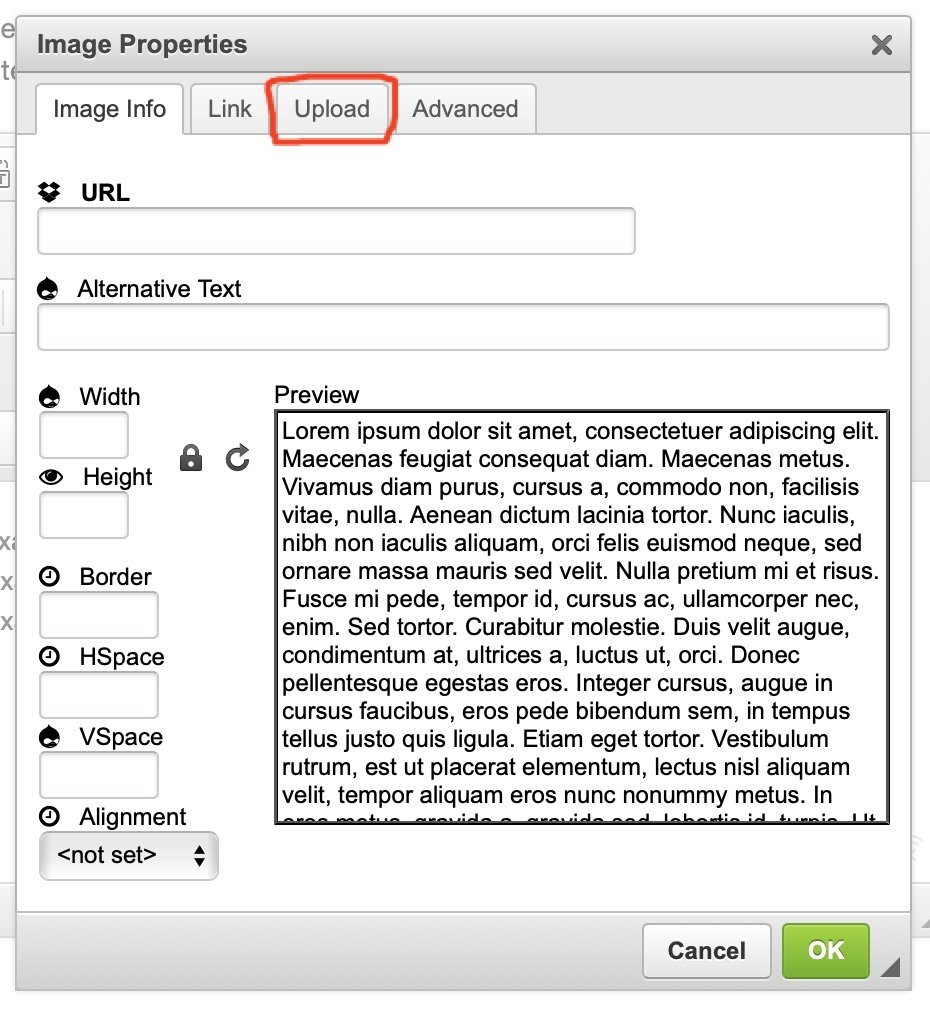Click the clock icon beside Border

49,577
